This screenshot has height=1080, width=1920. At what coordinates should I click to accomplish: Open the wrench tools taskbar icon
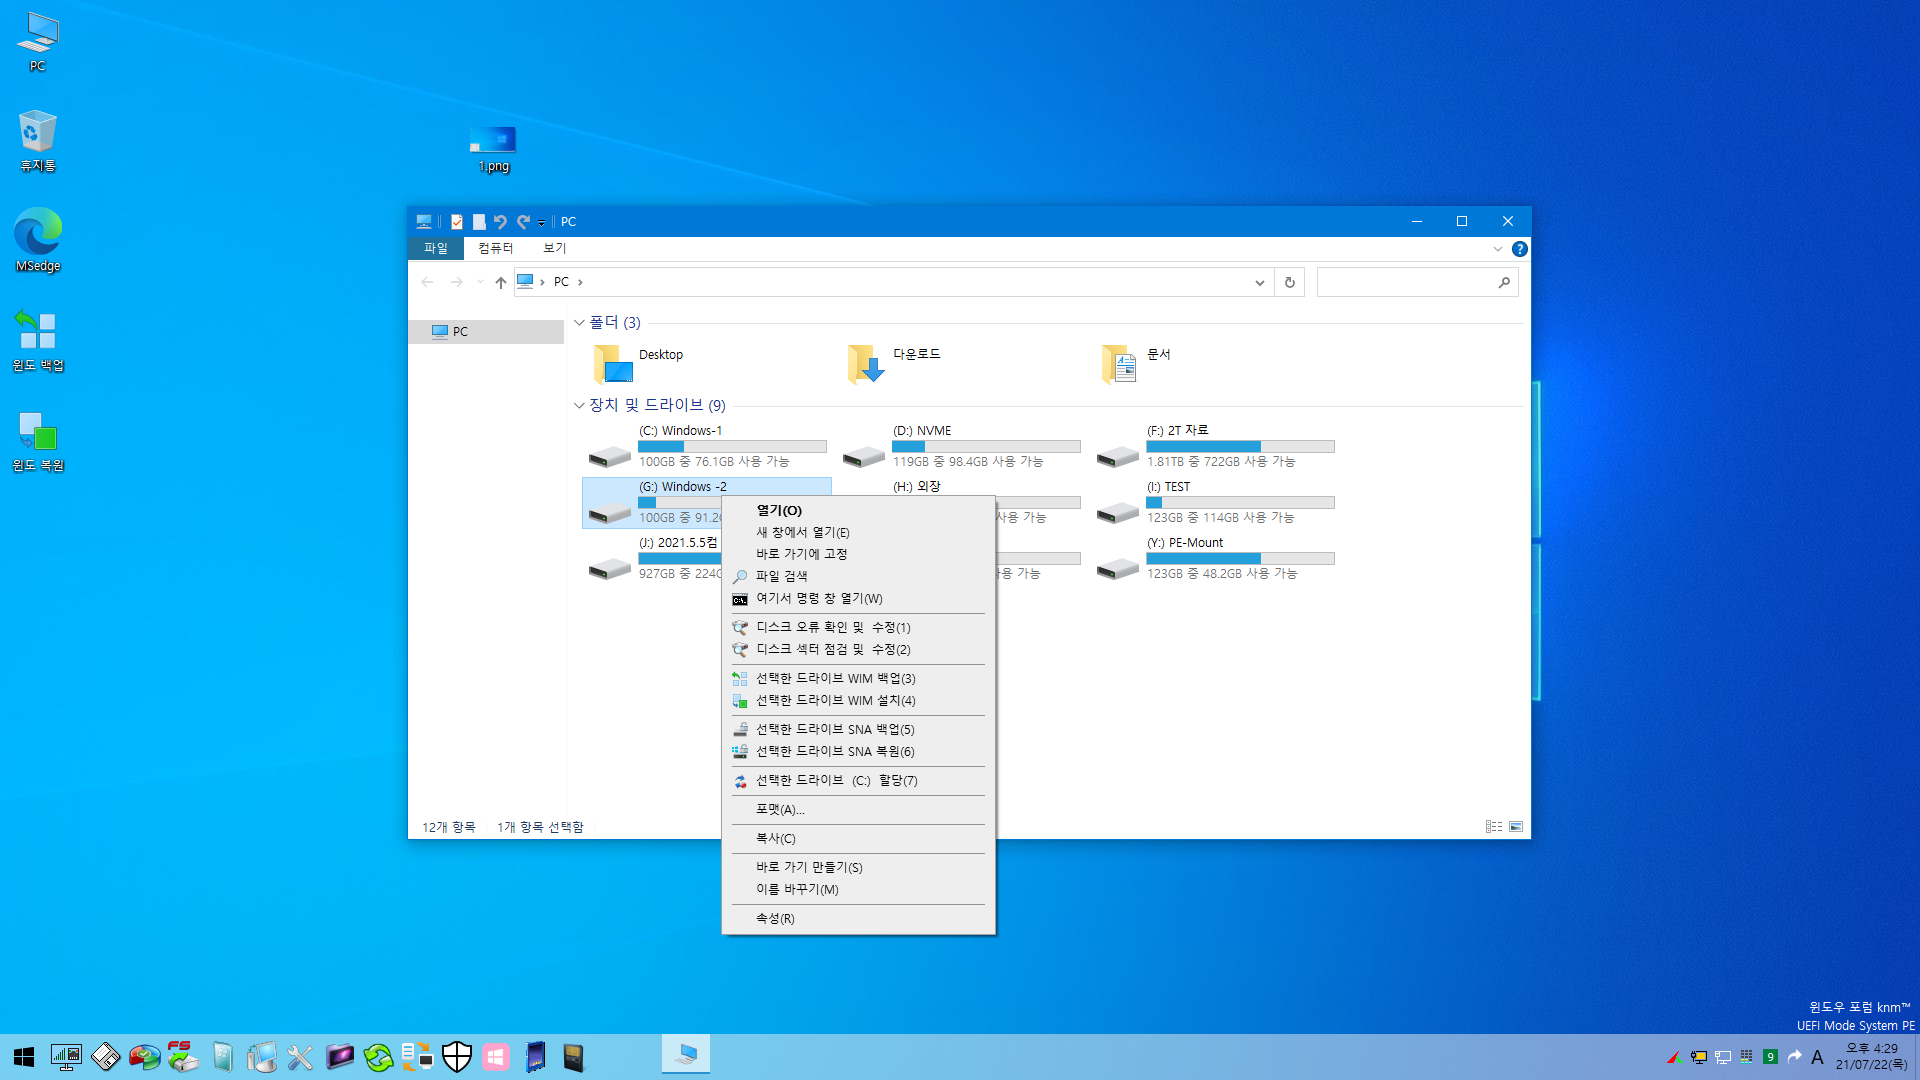(x=300, y=1057)
